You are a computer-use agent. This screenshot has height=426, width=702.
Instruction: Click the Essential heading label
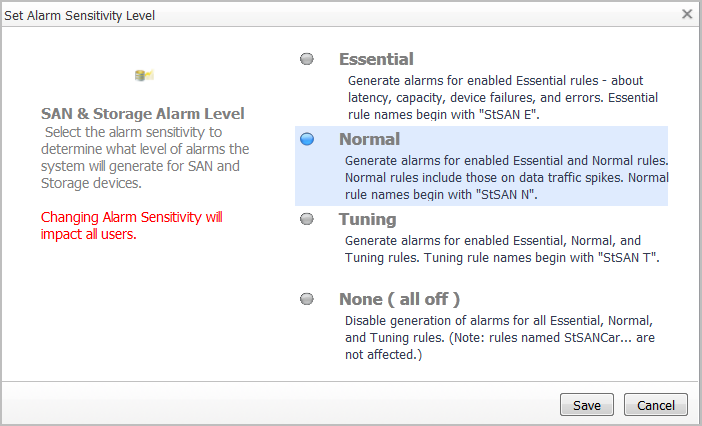point(376,59)
